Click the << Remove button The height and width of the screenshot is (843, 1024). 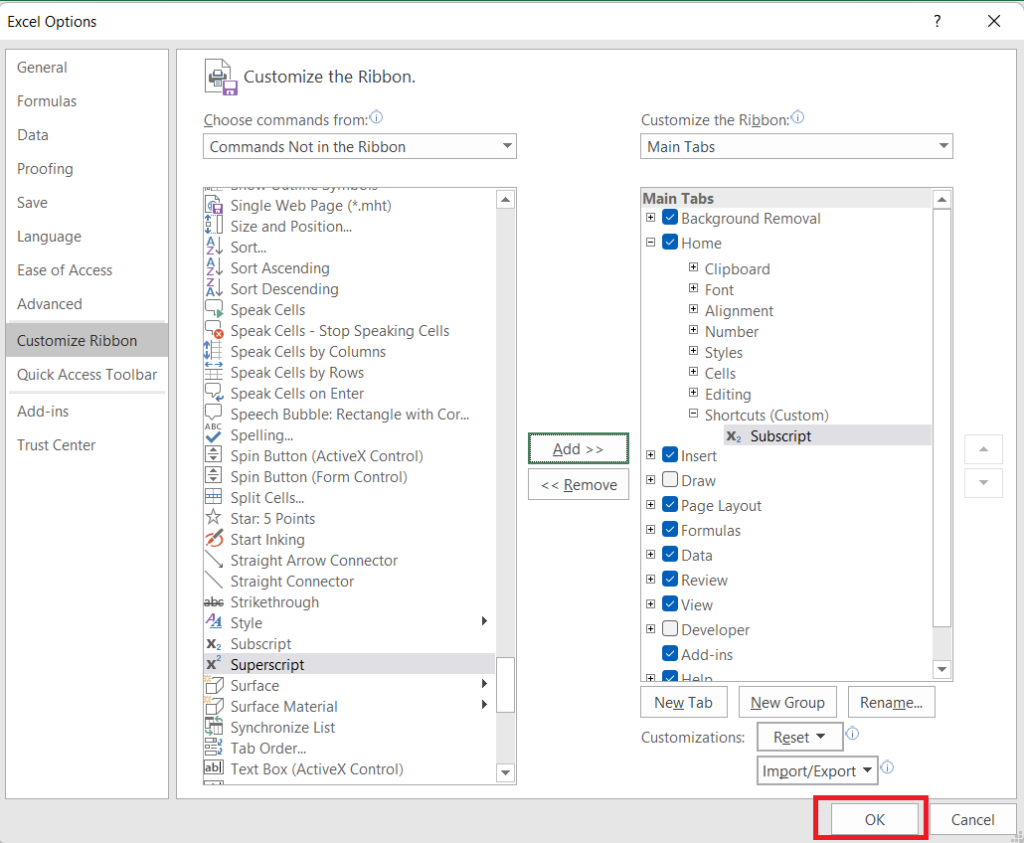point(579,485)
